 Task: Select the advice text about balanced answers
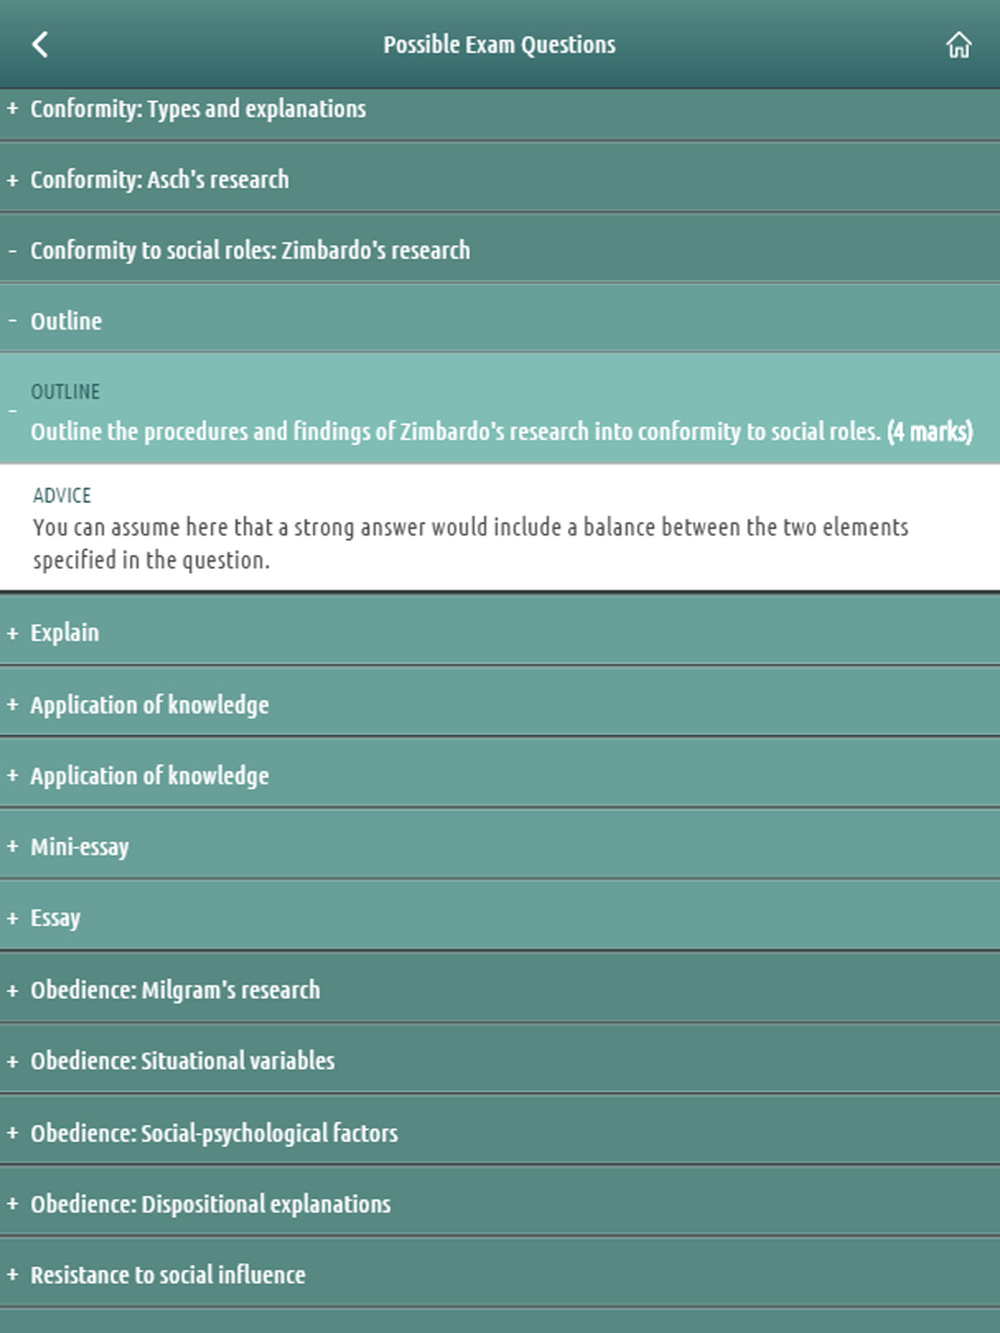[470, 543]
